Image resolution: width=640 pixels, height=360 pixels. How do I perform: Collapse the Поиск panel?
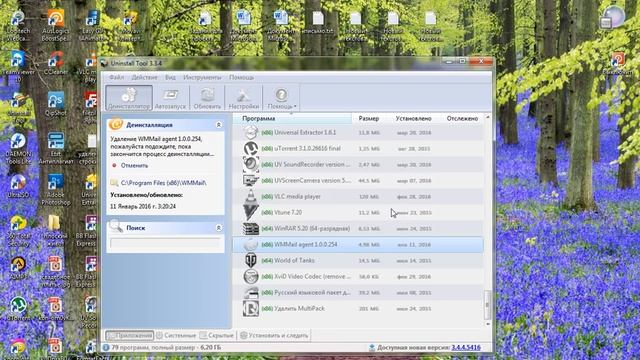[x=218, y=228]
